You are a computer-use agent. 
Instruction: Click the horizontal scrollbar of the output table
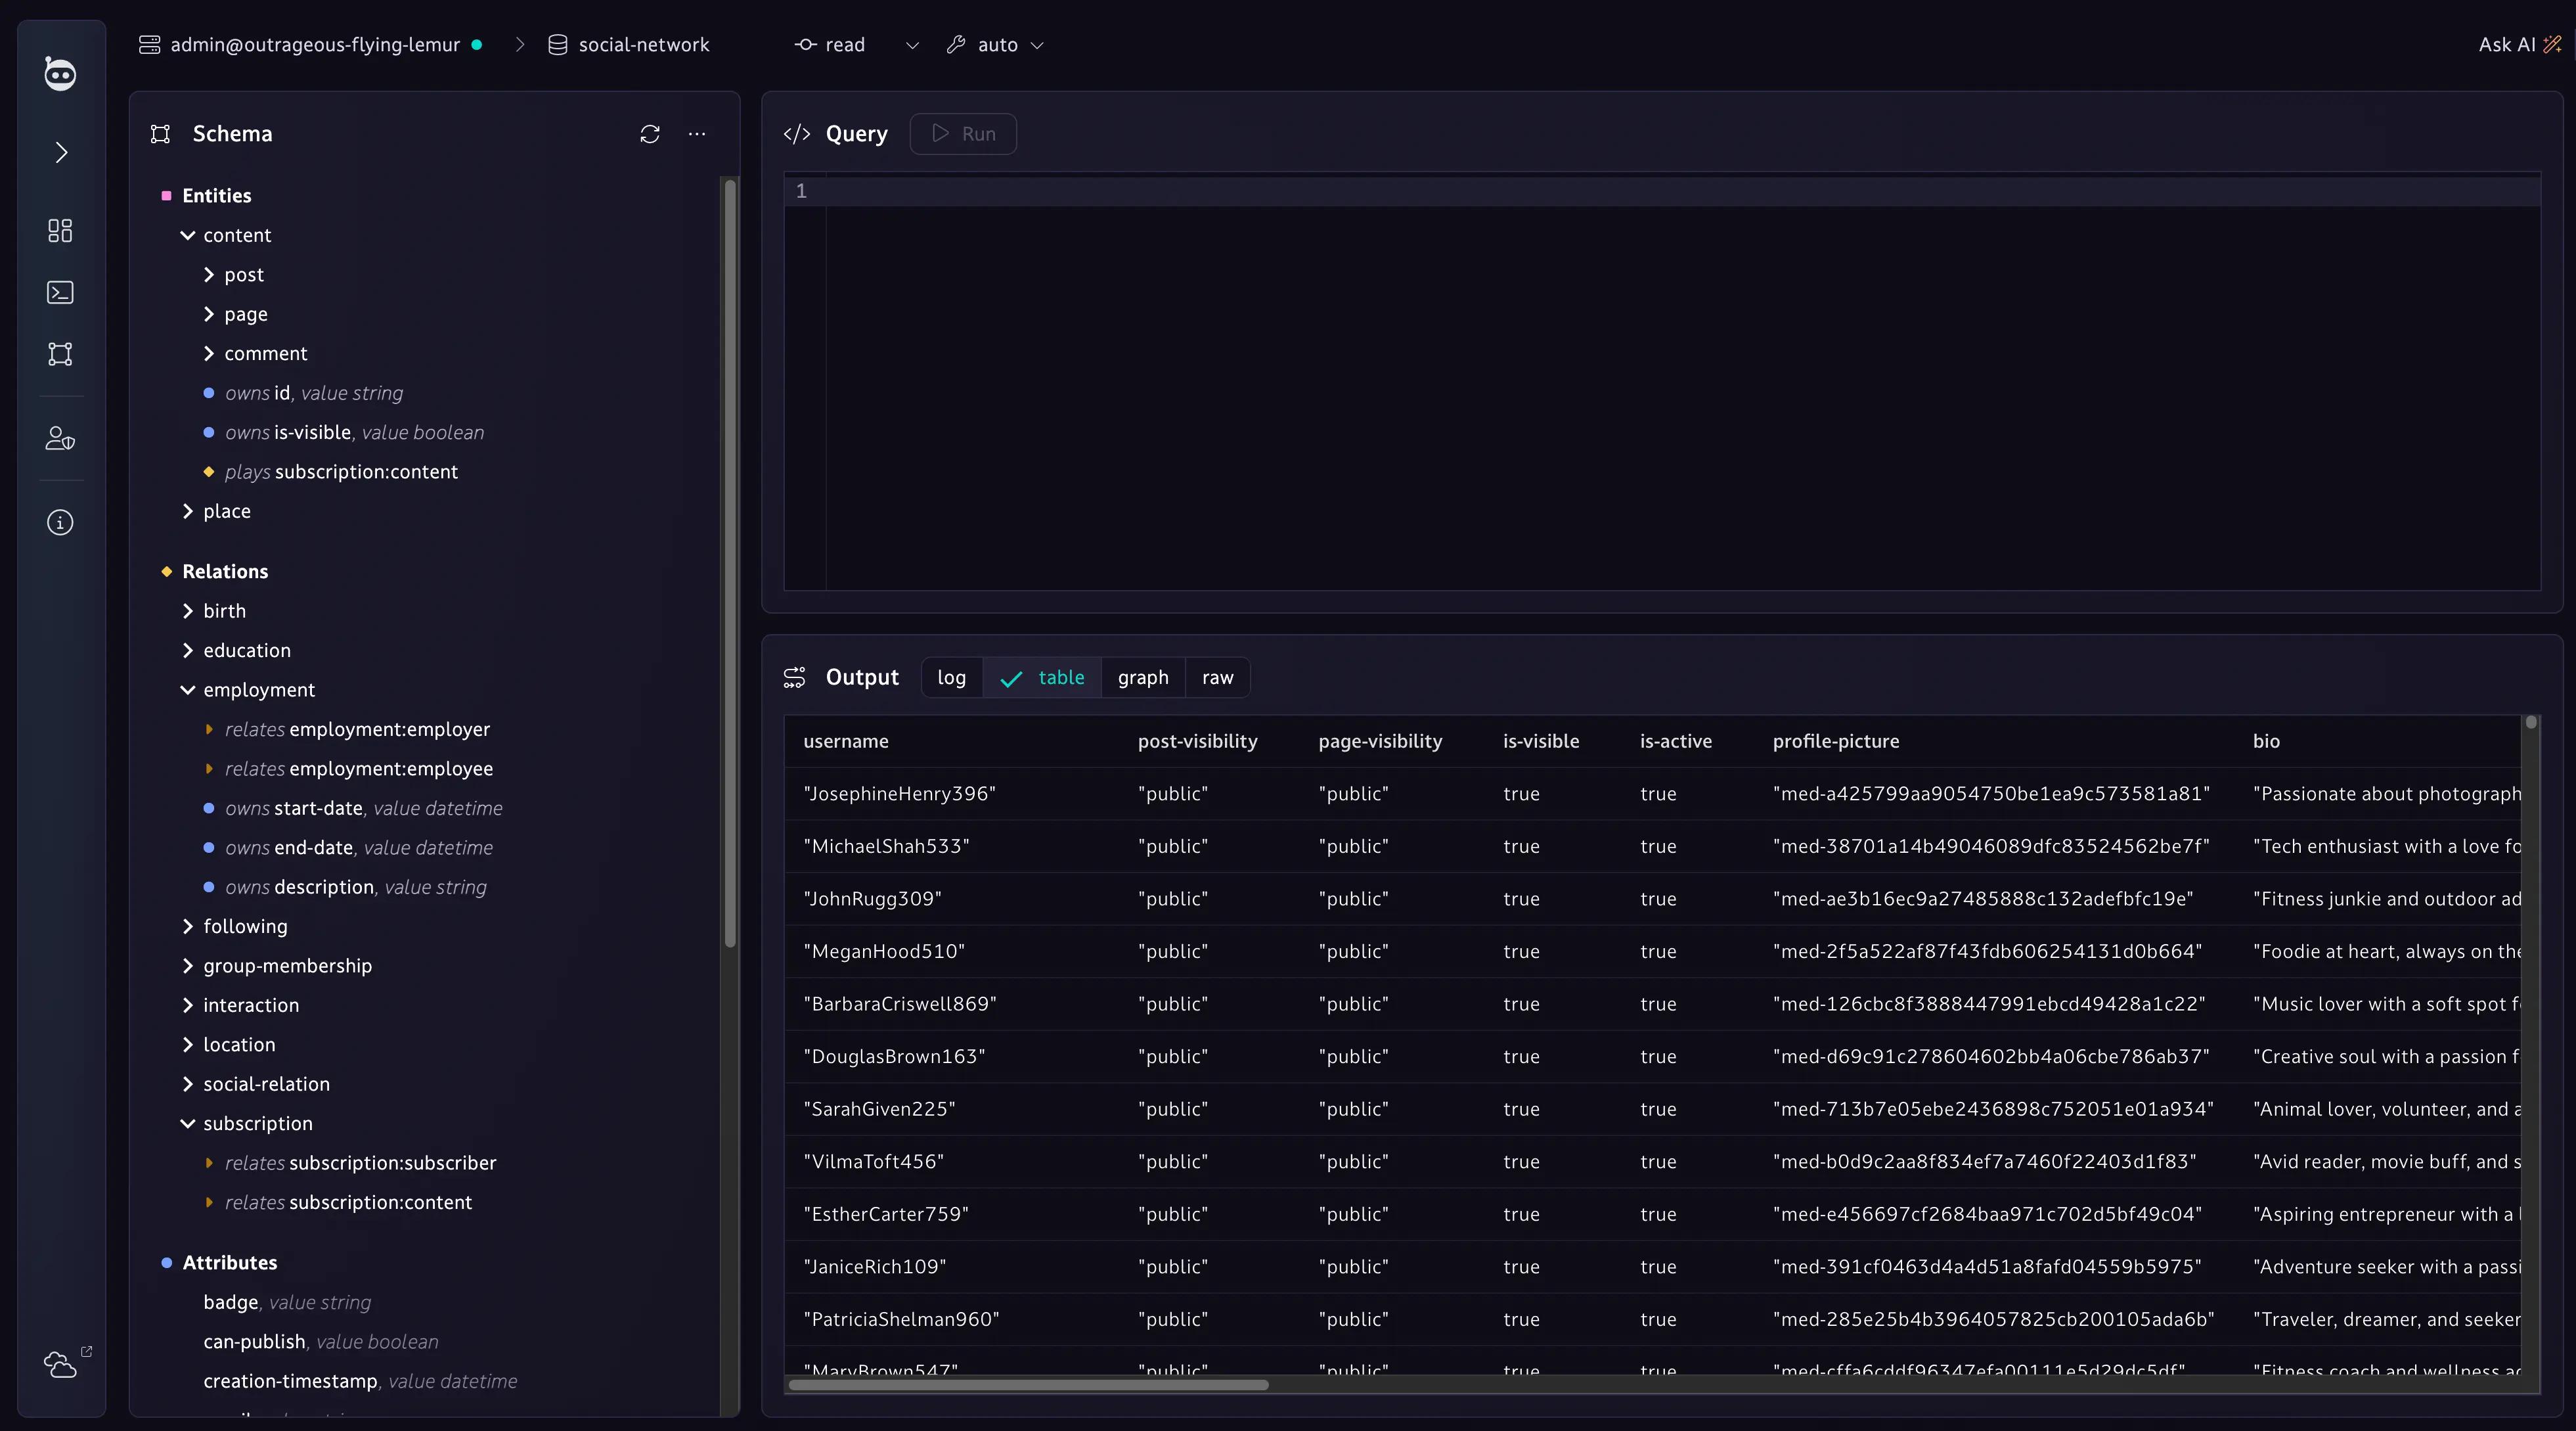pos(1028,1385)
